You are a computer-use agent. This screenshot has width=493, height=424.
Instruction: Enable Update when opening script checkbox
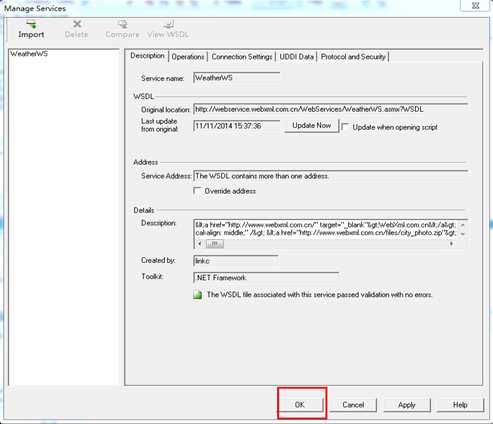(345, 127)
